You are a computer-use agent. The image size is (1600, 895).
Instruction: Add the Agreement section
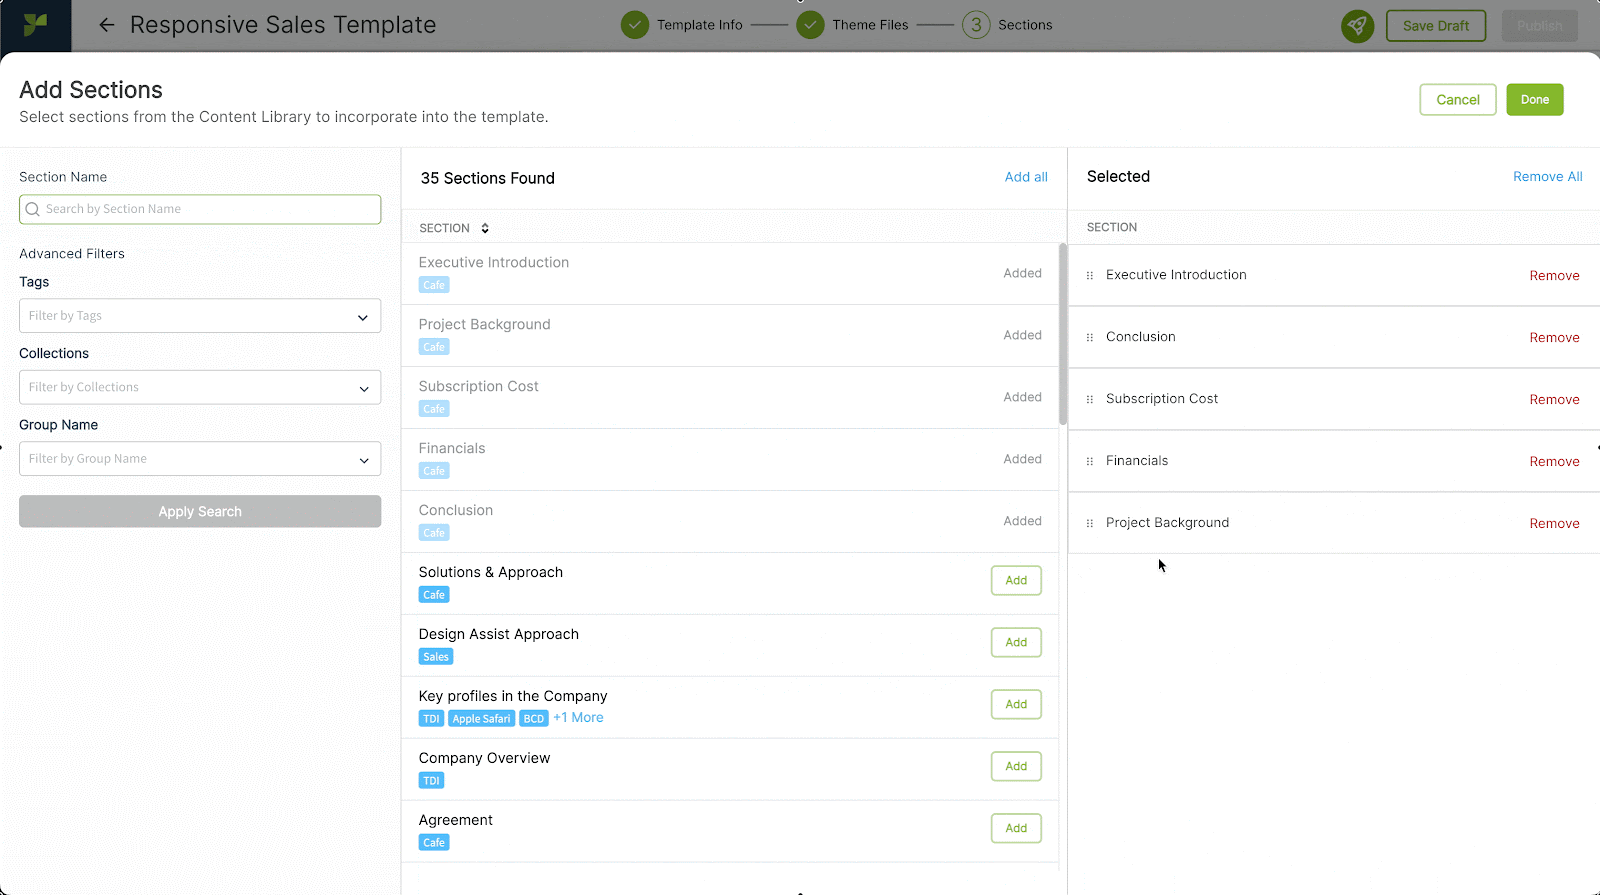pos(1016,829)
